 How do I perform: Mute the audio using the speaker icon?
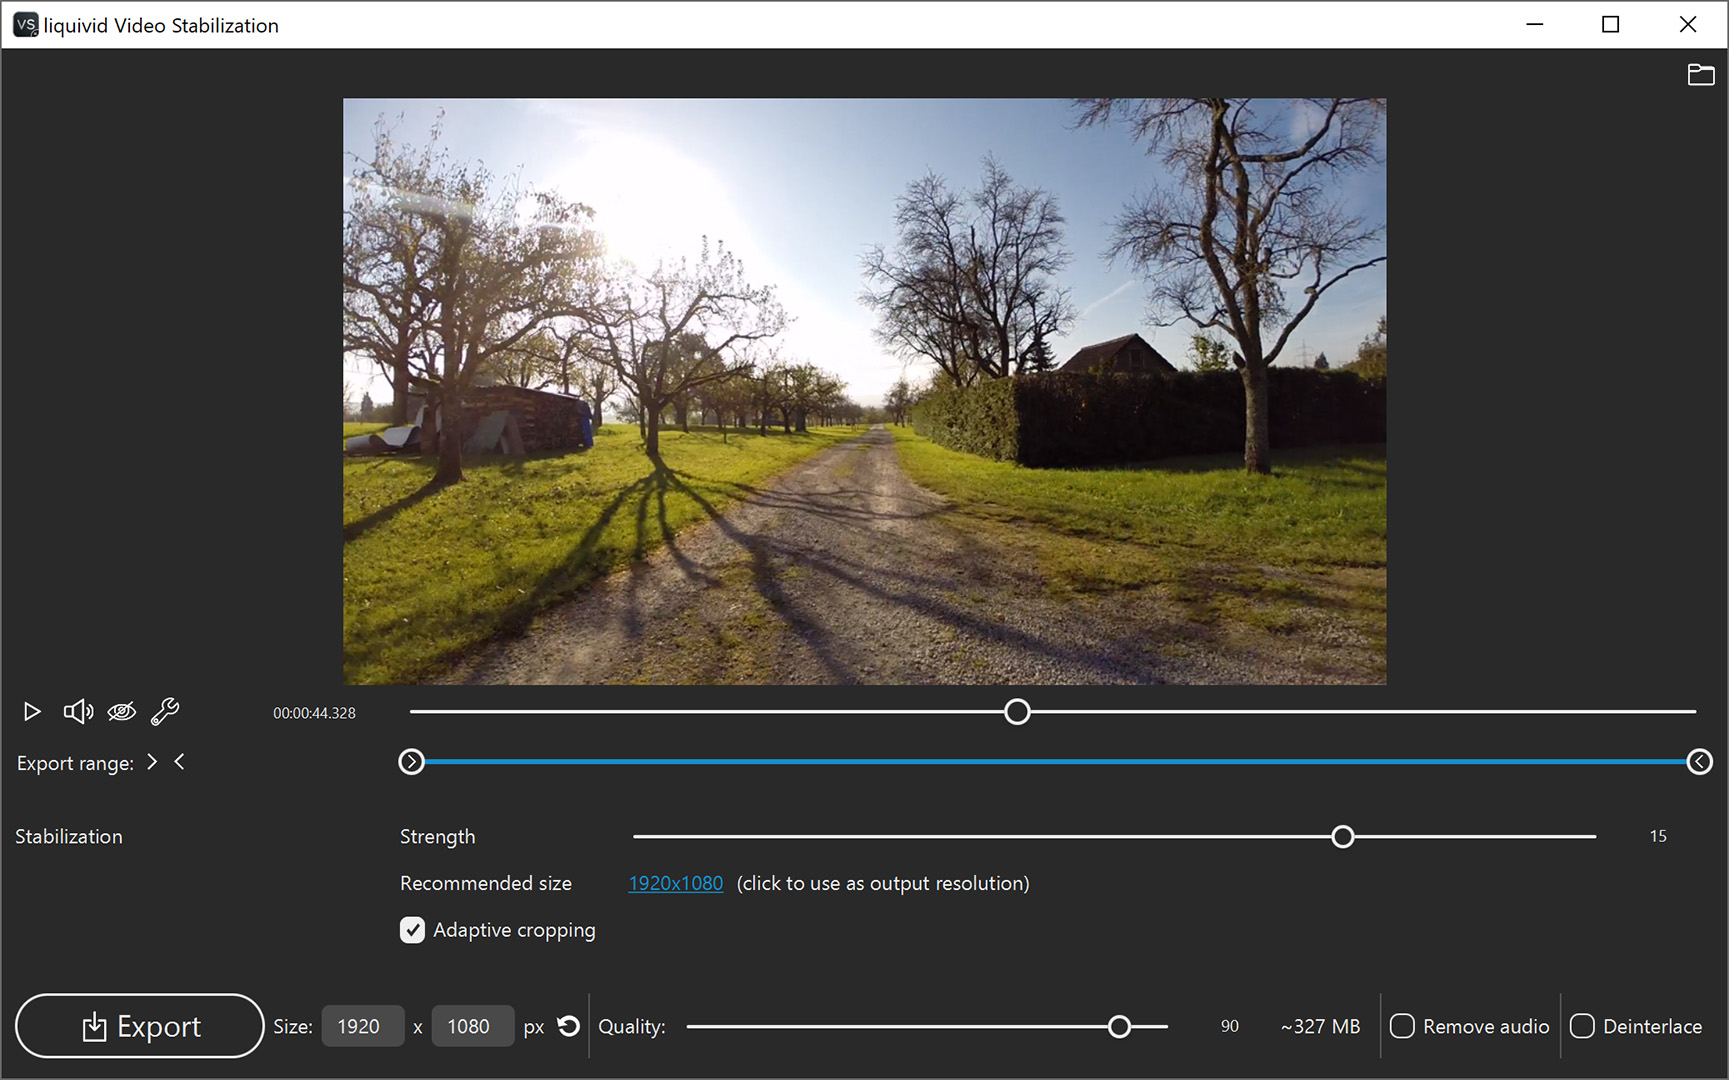77,711
